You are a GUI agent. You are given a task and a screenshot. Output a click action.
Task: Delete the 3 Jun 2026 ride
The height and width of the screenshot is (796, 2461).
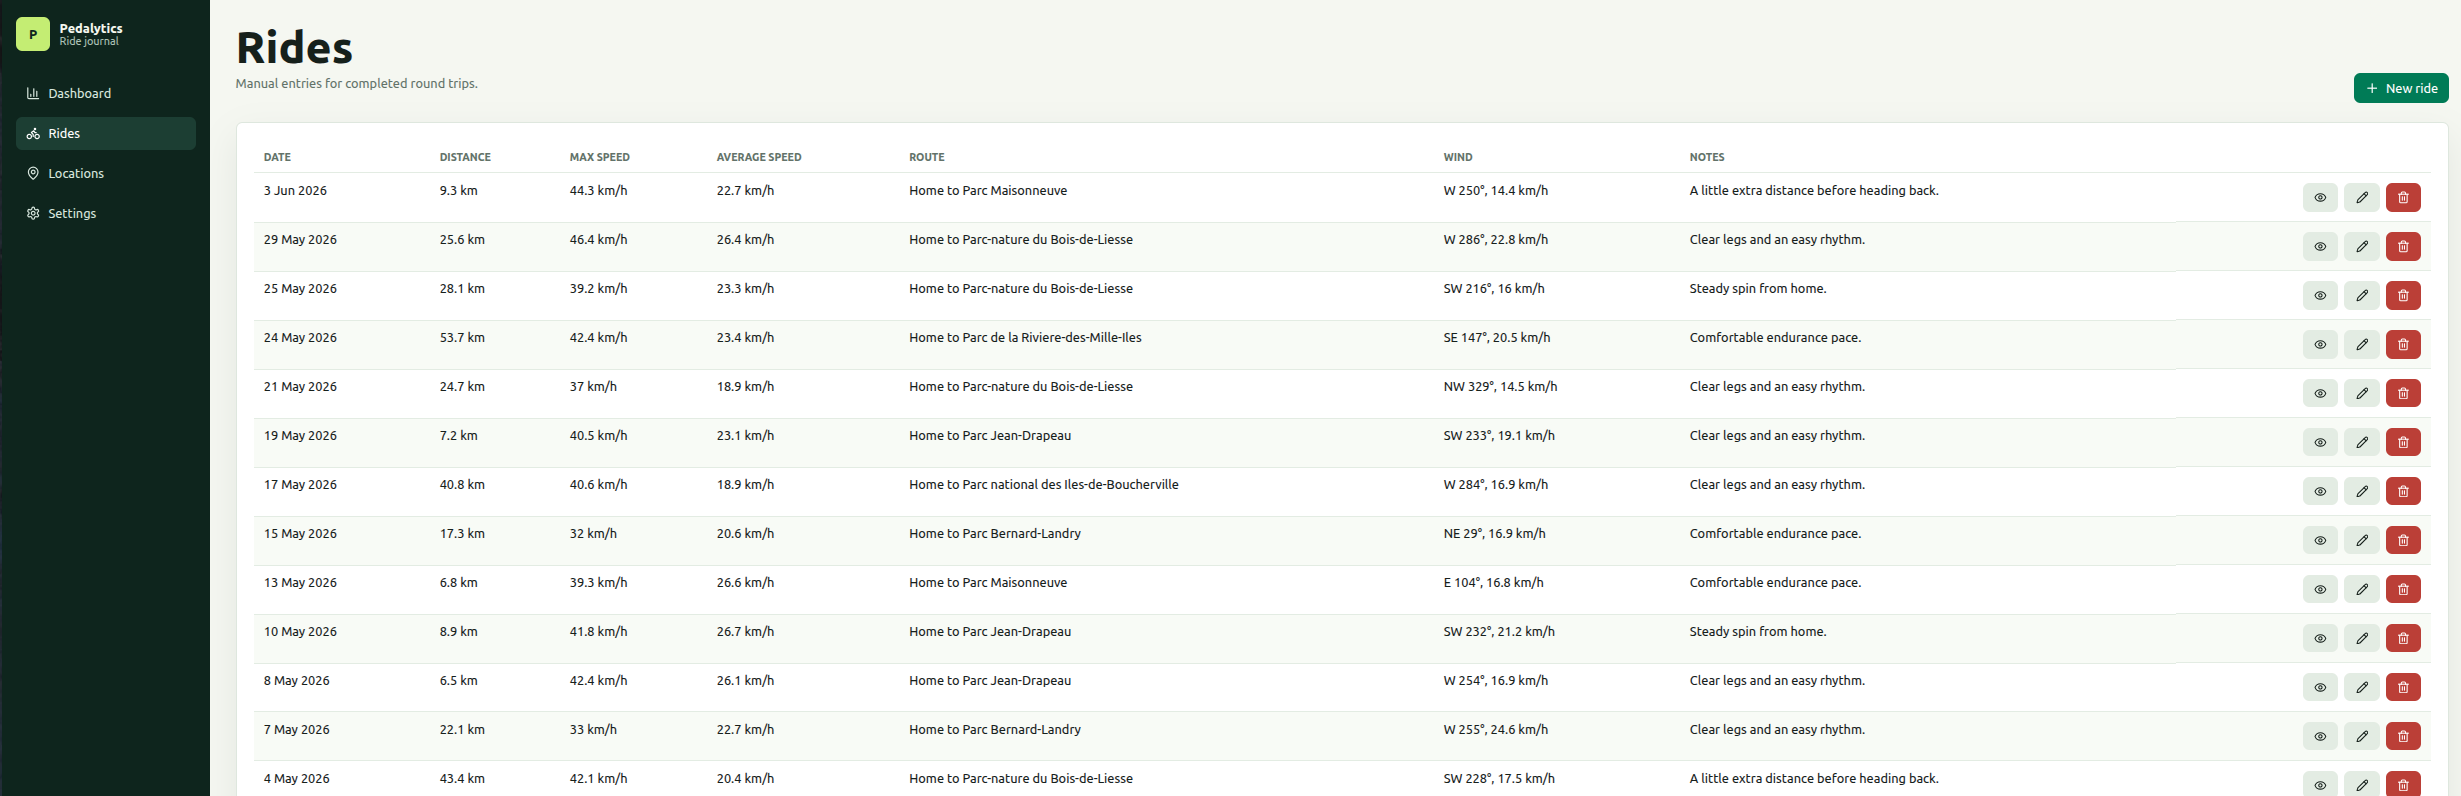[x=2403, y=198]
